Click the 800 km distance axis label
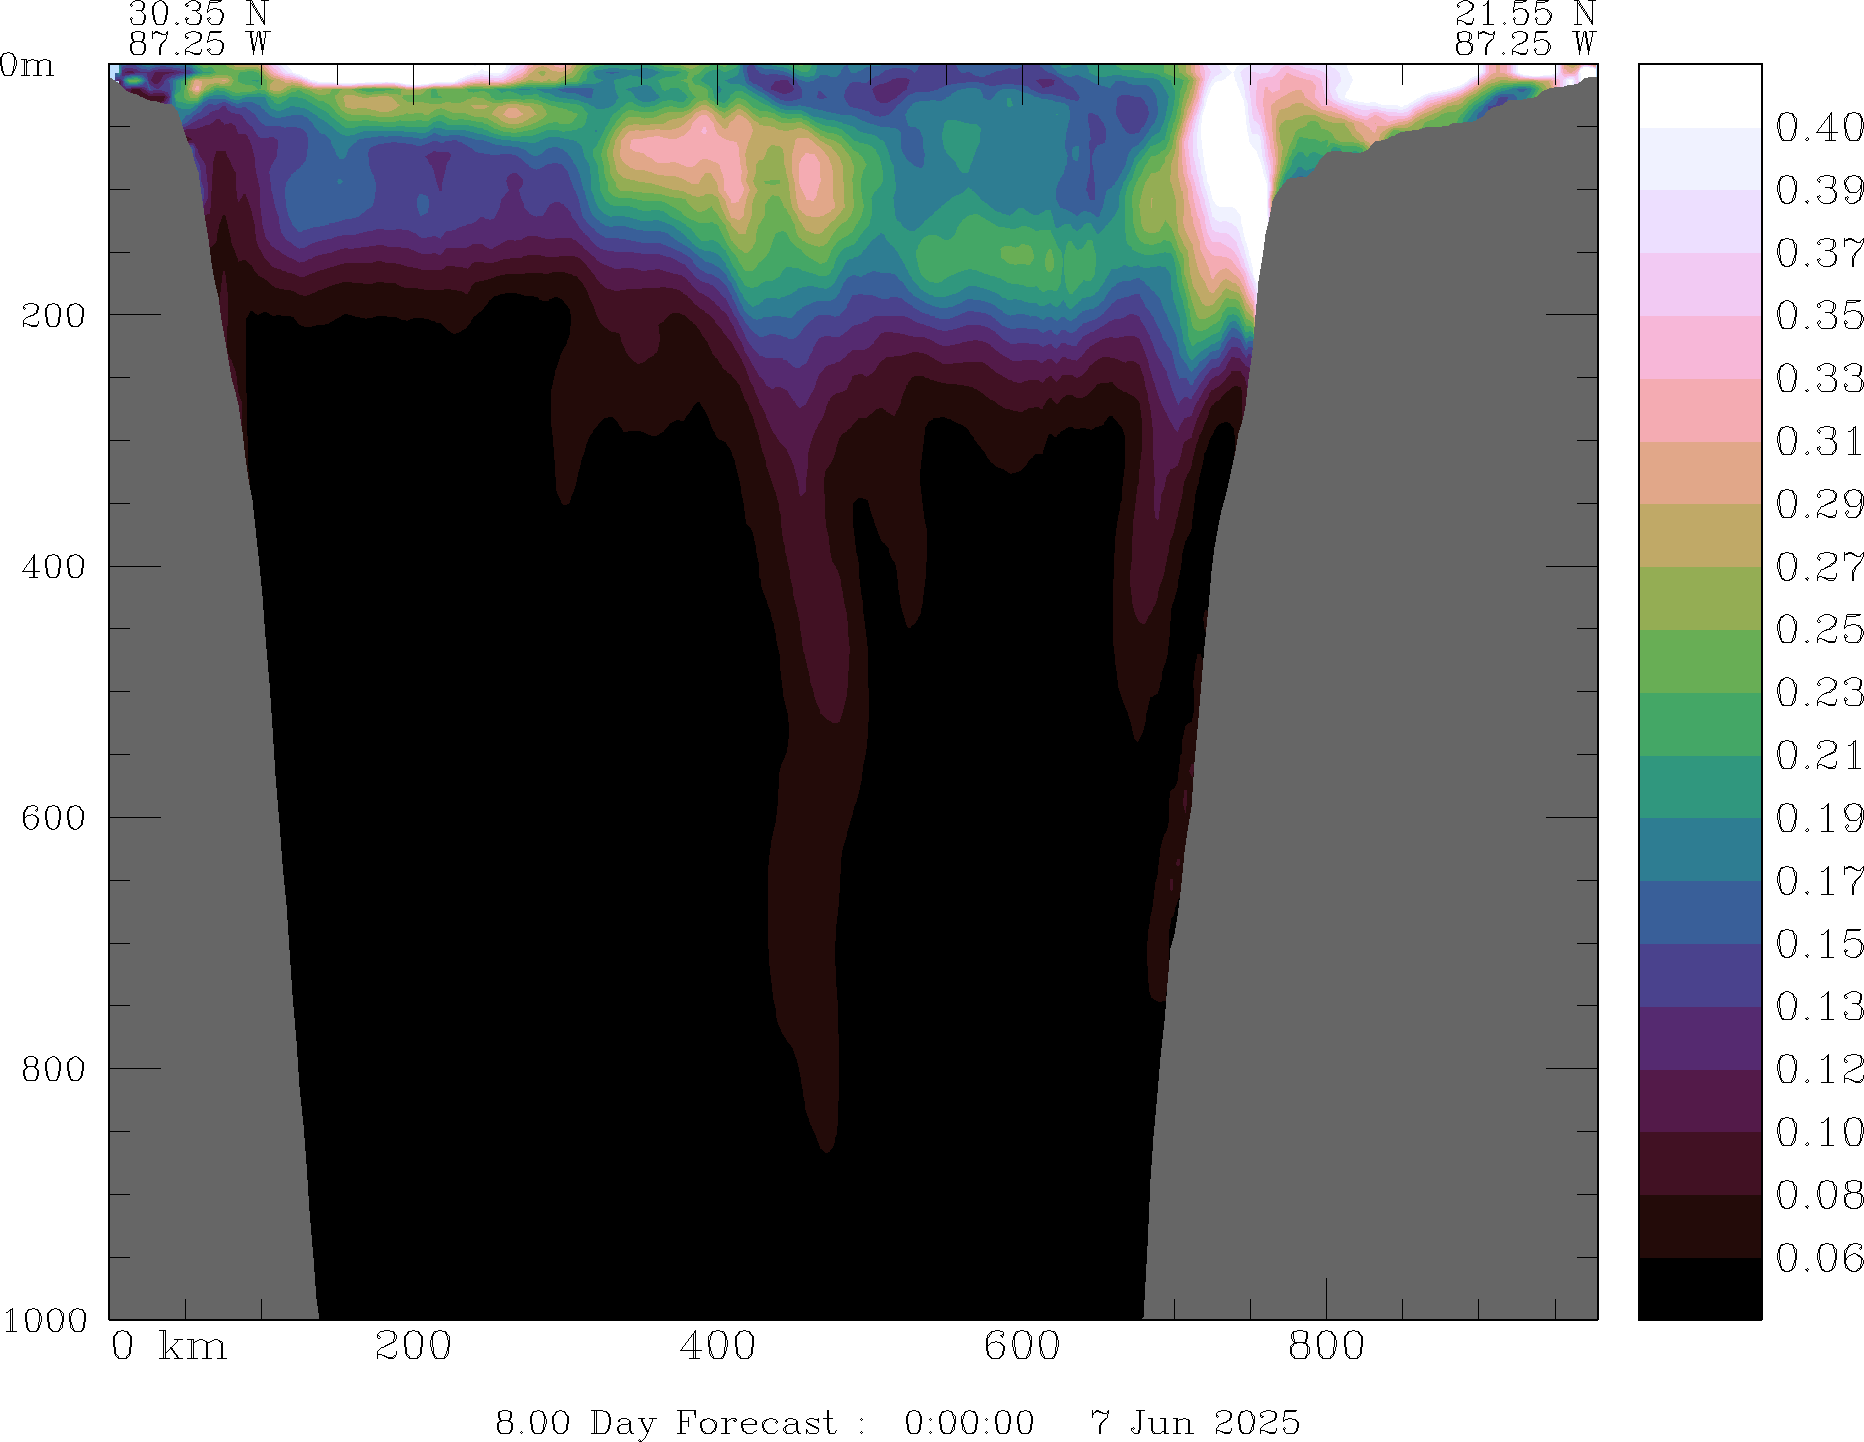Screen dimensions: 1864x1442 point(1326,1346)
